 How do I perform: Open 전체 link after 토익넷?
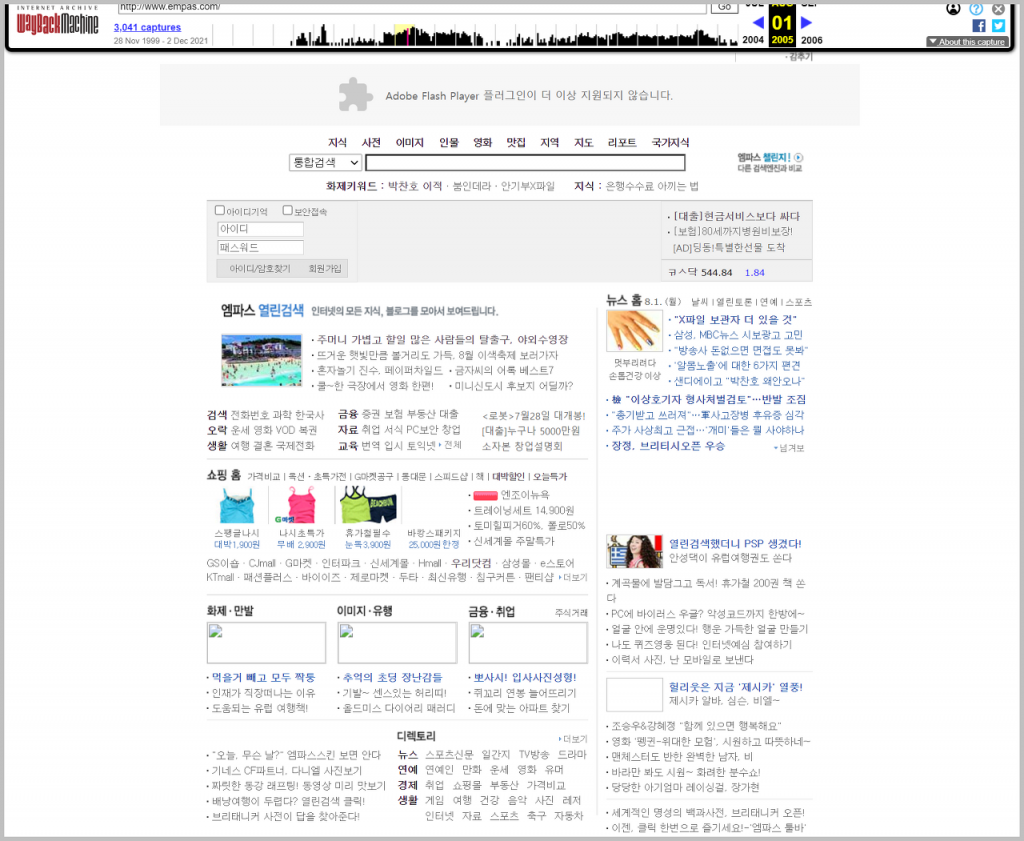coord(451,445)
